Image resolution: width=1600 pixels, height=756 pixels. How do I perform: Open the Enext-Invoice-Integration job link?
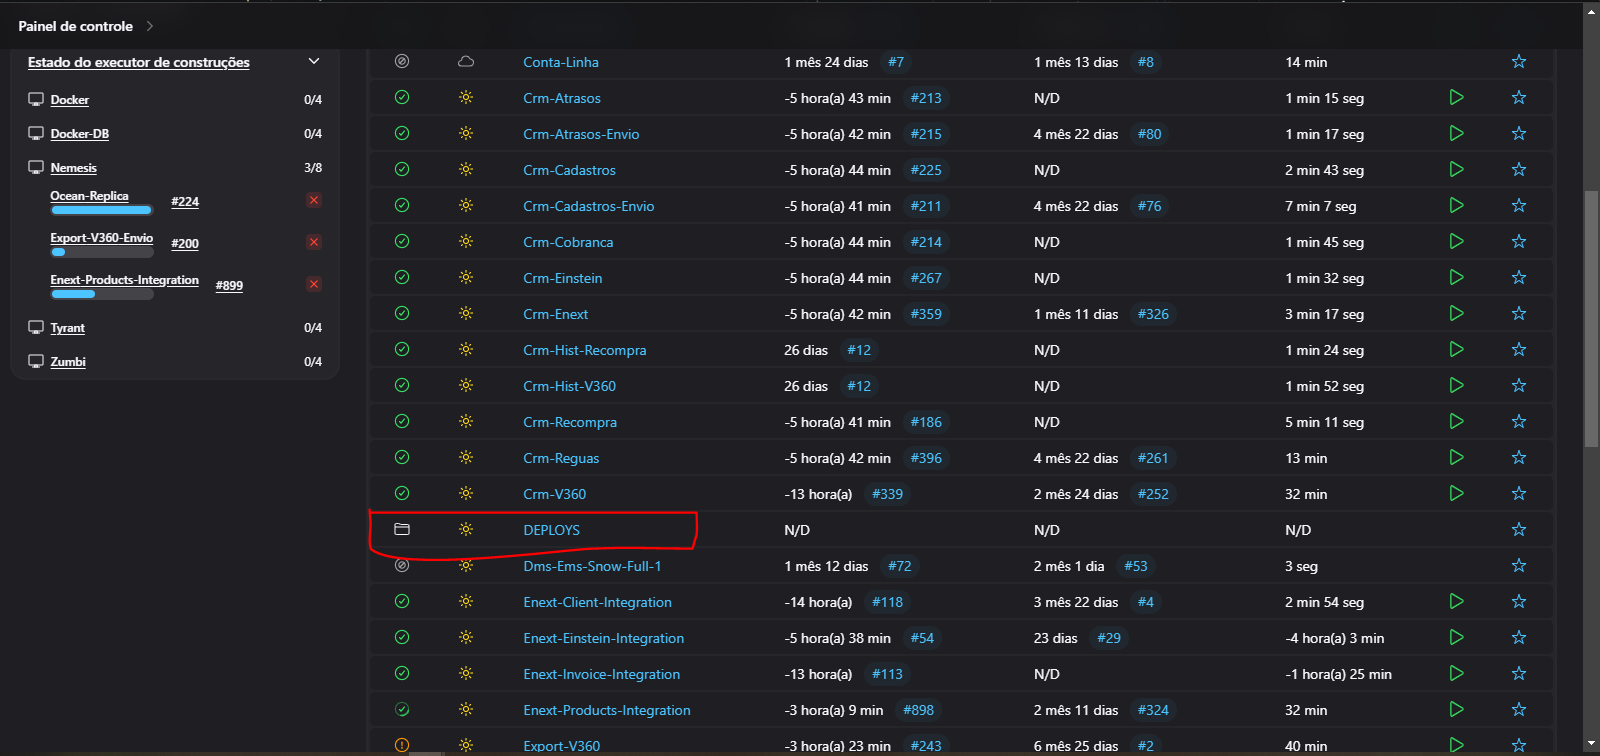601,674
